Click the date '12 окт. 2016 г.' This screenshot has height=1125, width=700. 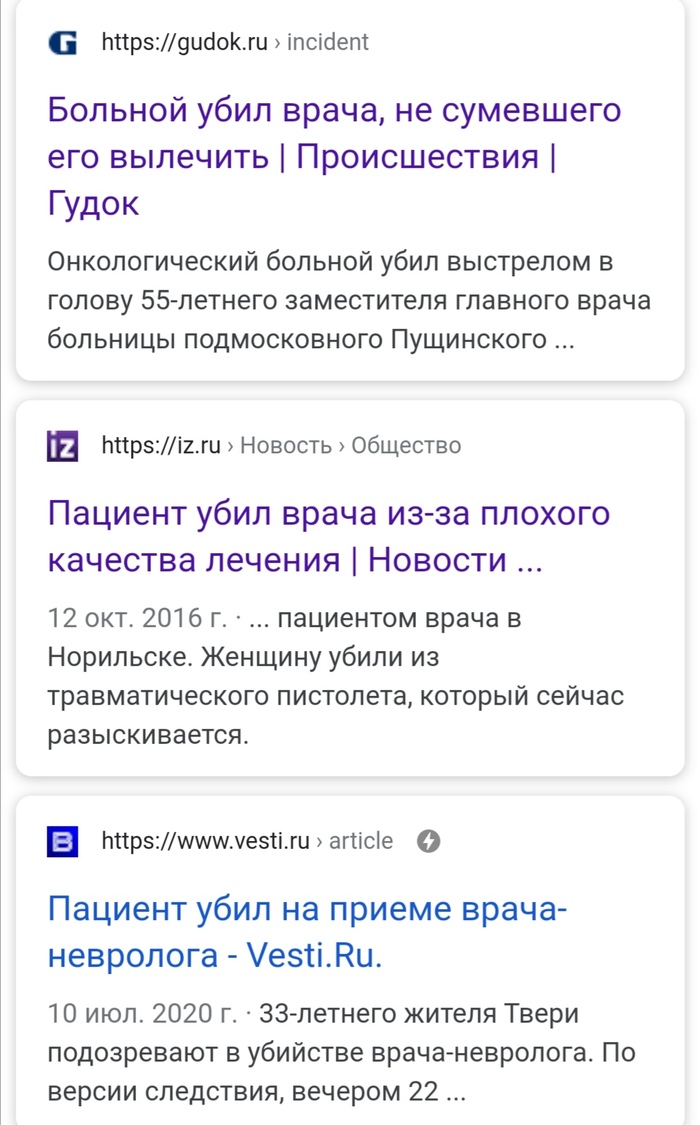136,619
